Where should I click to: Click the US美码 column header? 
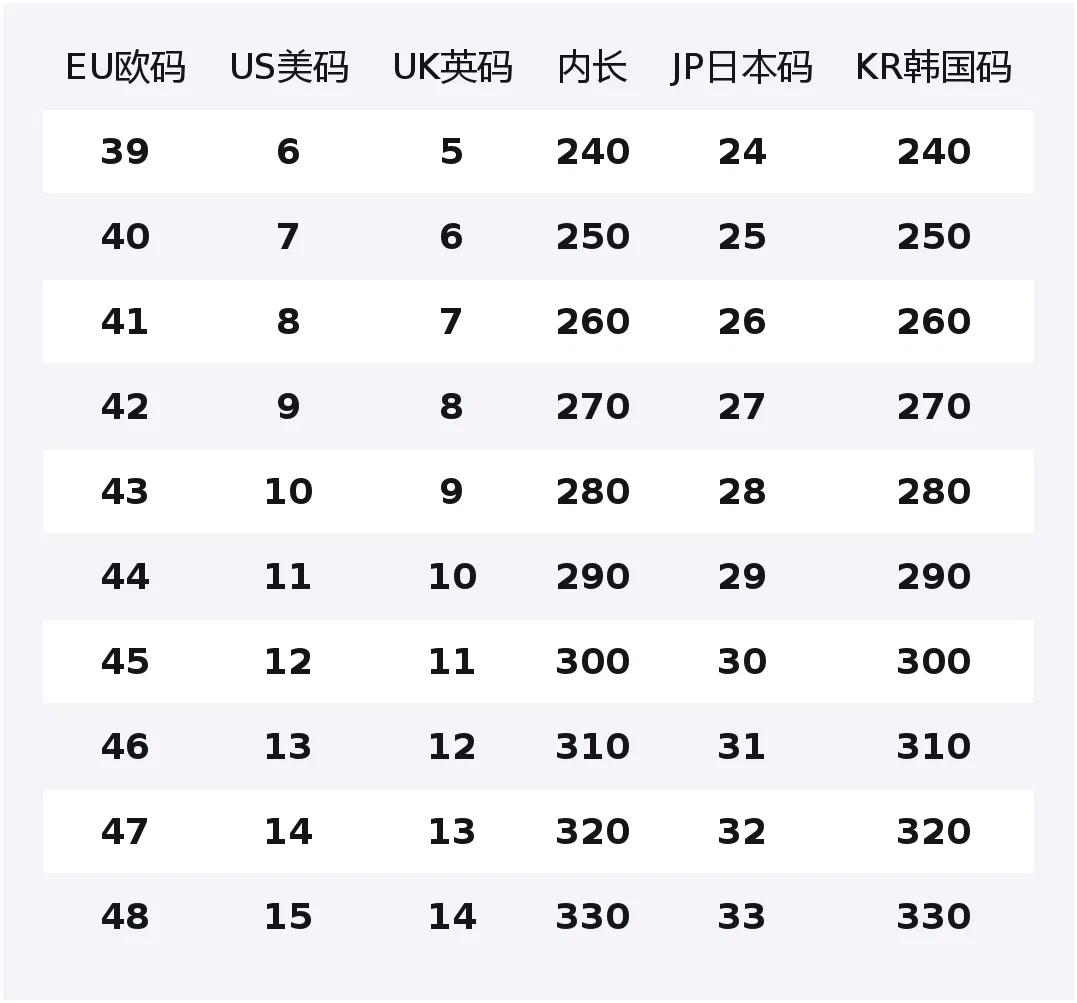coord(289,67)
